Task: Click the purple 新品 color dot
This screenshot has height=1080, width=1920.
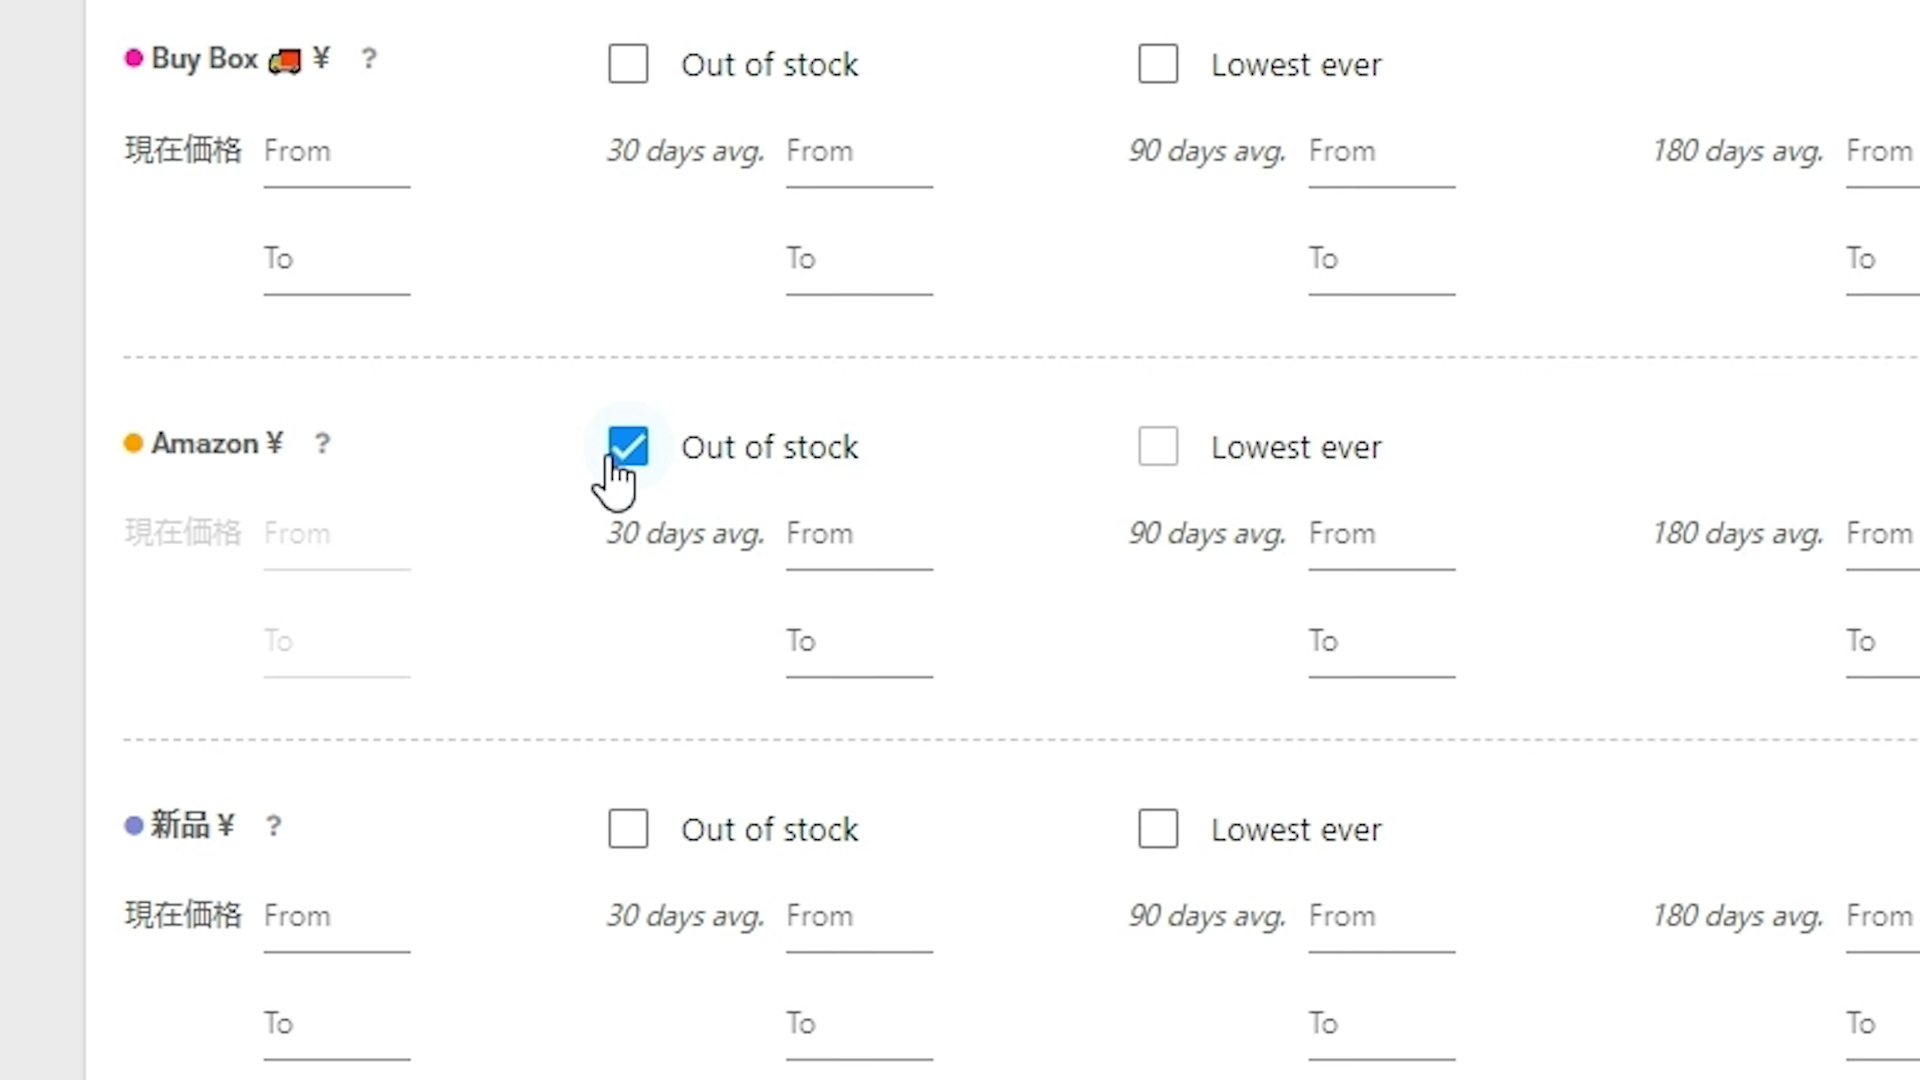Action: [133, 826]
